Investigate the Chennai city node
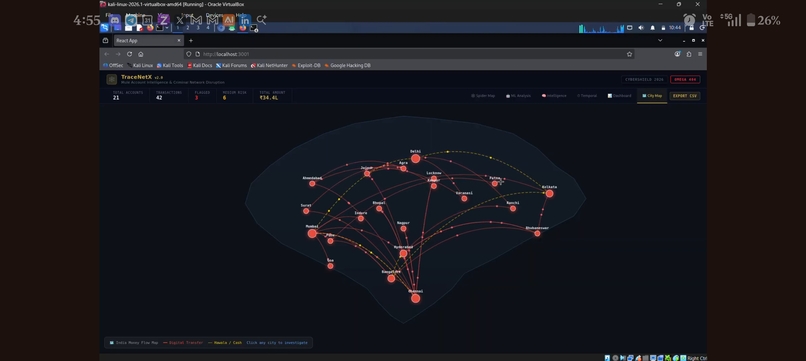Image resolution: width=806 pixels, height=361 pixels. [415, 298]
